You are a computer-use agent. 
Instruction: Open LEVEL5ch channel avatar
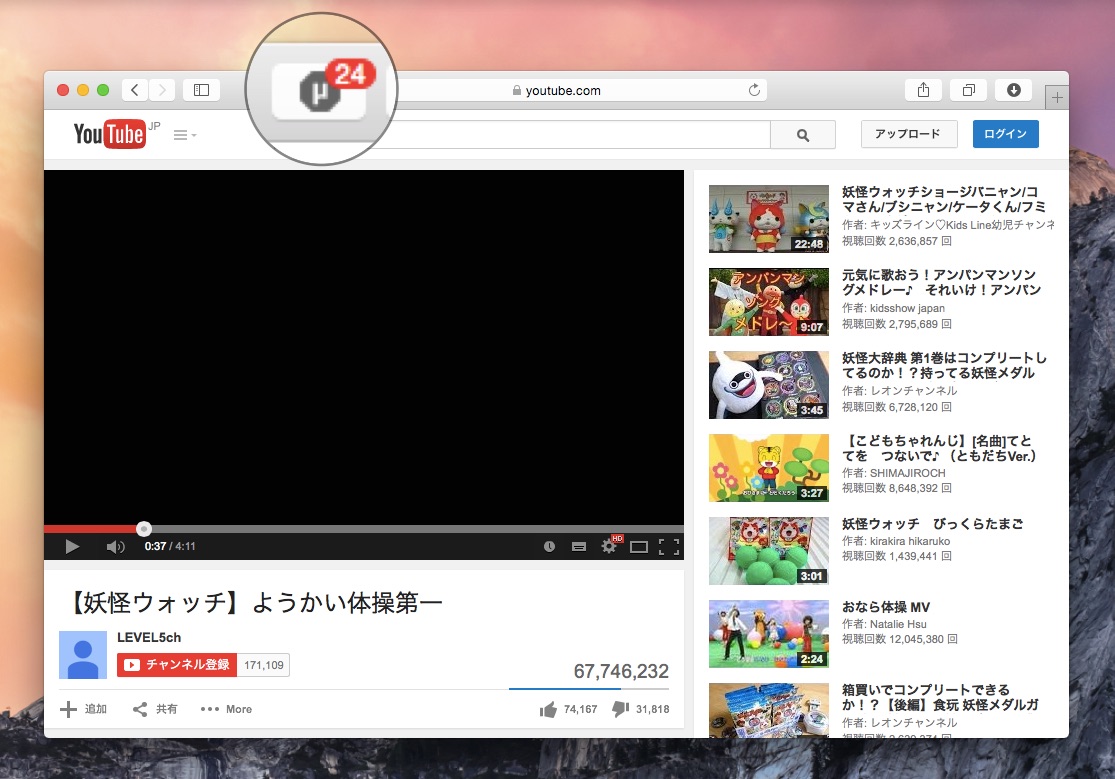click(83, 655)
